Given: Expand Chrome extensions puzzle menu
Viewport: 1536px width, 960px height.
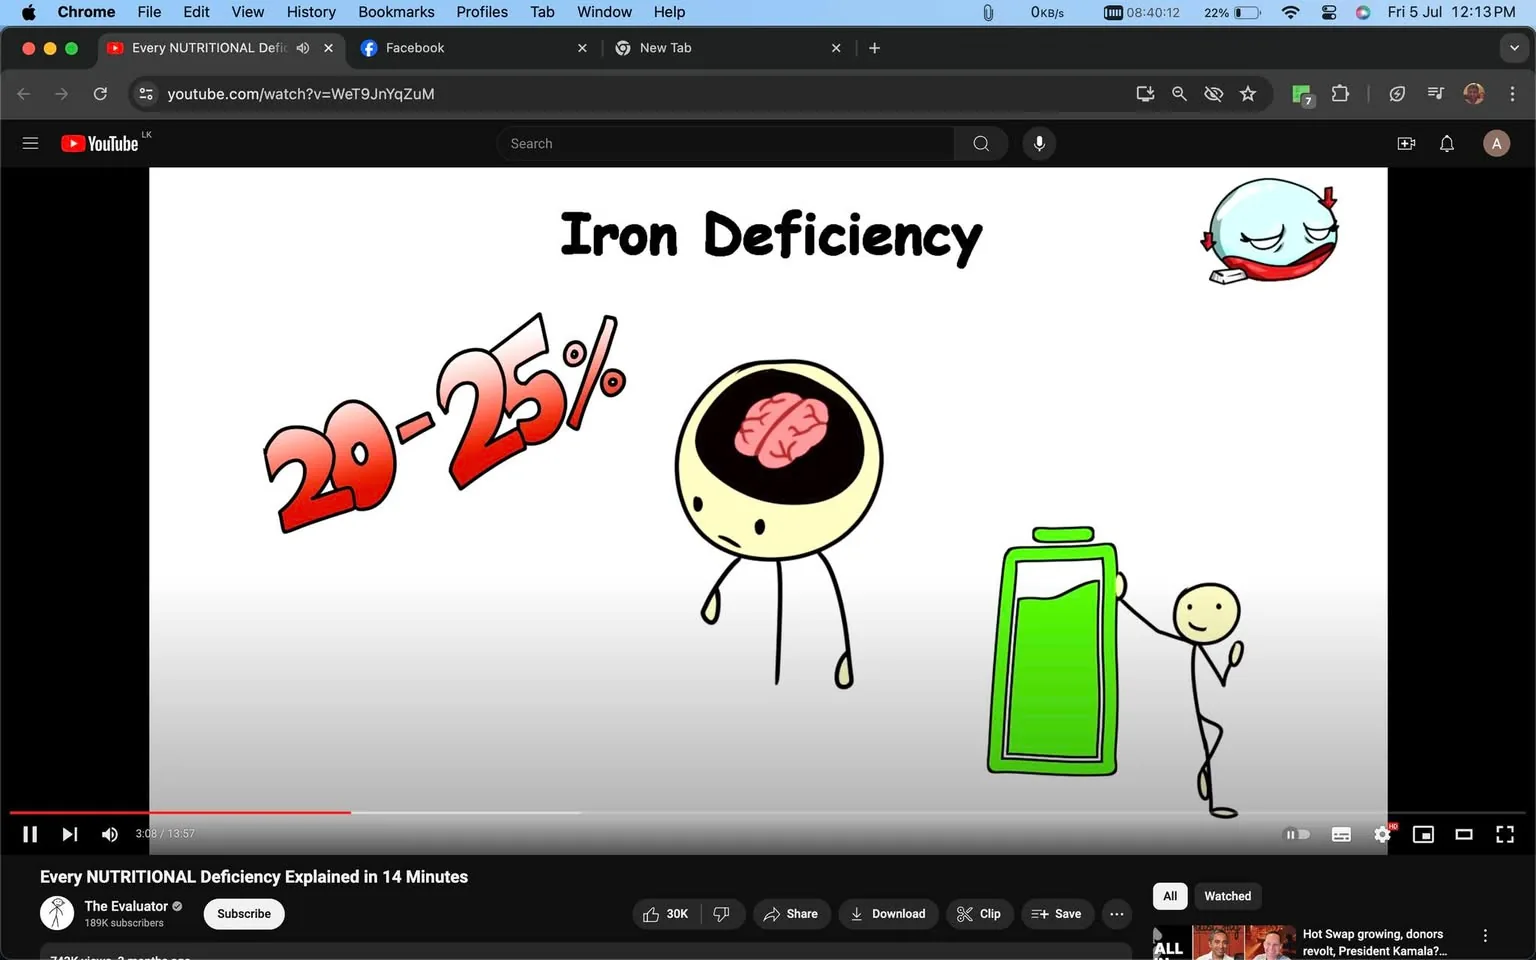Looking at the screenshot, I should [x=1340, y=93].
